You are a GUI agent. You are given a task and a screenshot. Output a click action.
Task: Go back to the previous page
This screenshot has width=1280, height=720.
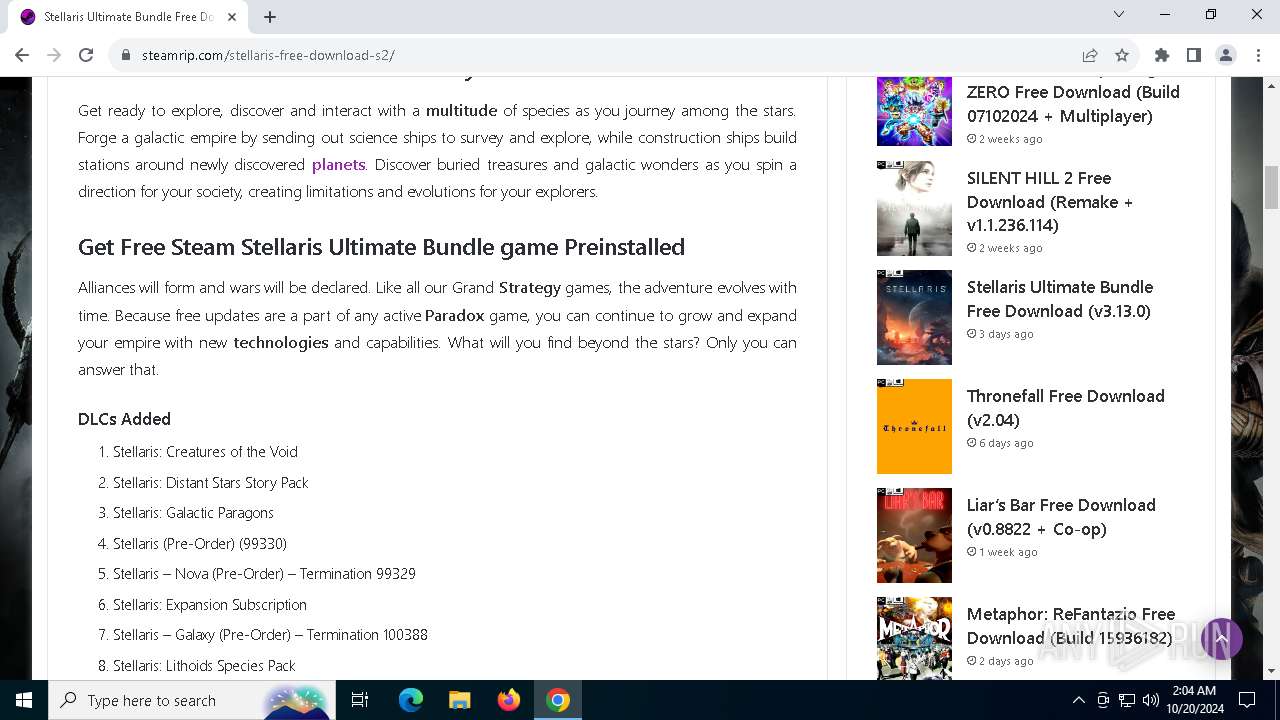point(22,55)
